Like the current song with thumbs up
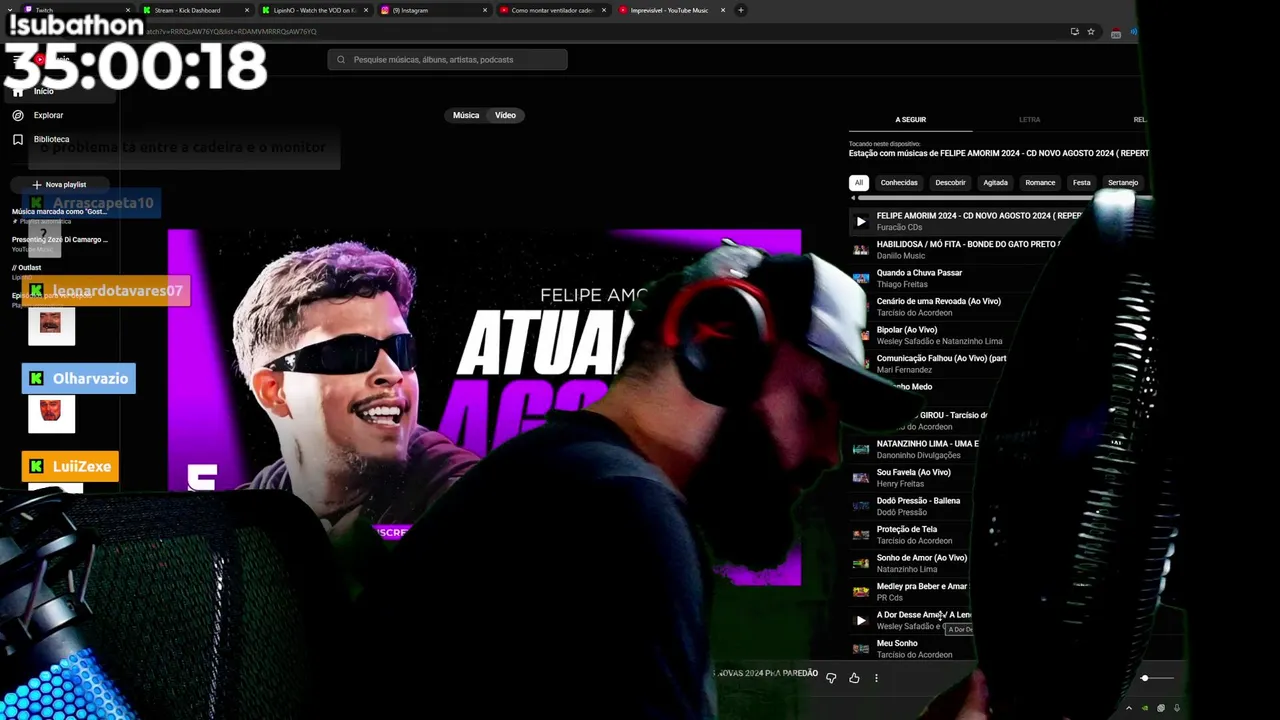Viewport: 1280px width, 720px height. tap(854, 678)
